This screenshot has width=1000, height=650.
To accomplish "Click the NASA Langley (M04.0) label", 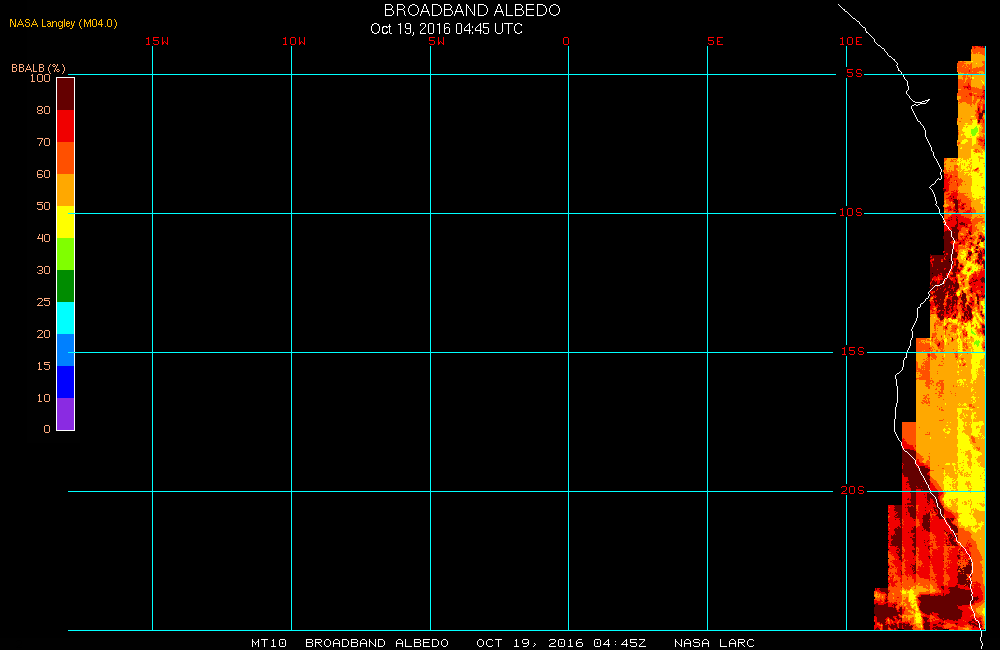I will click(63, 23).
